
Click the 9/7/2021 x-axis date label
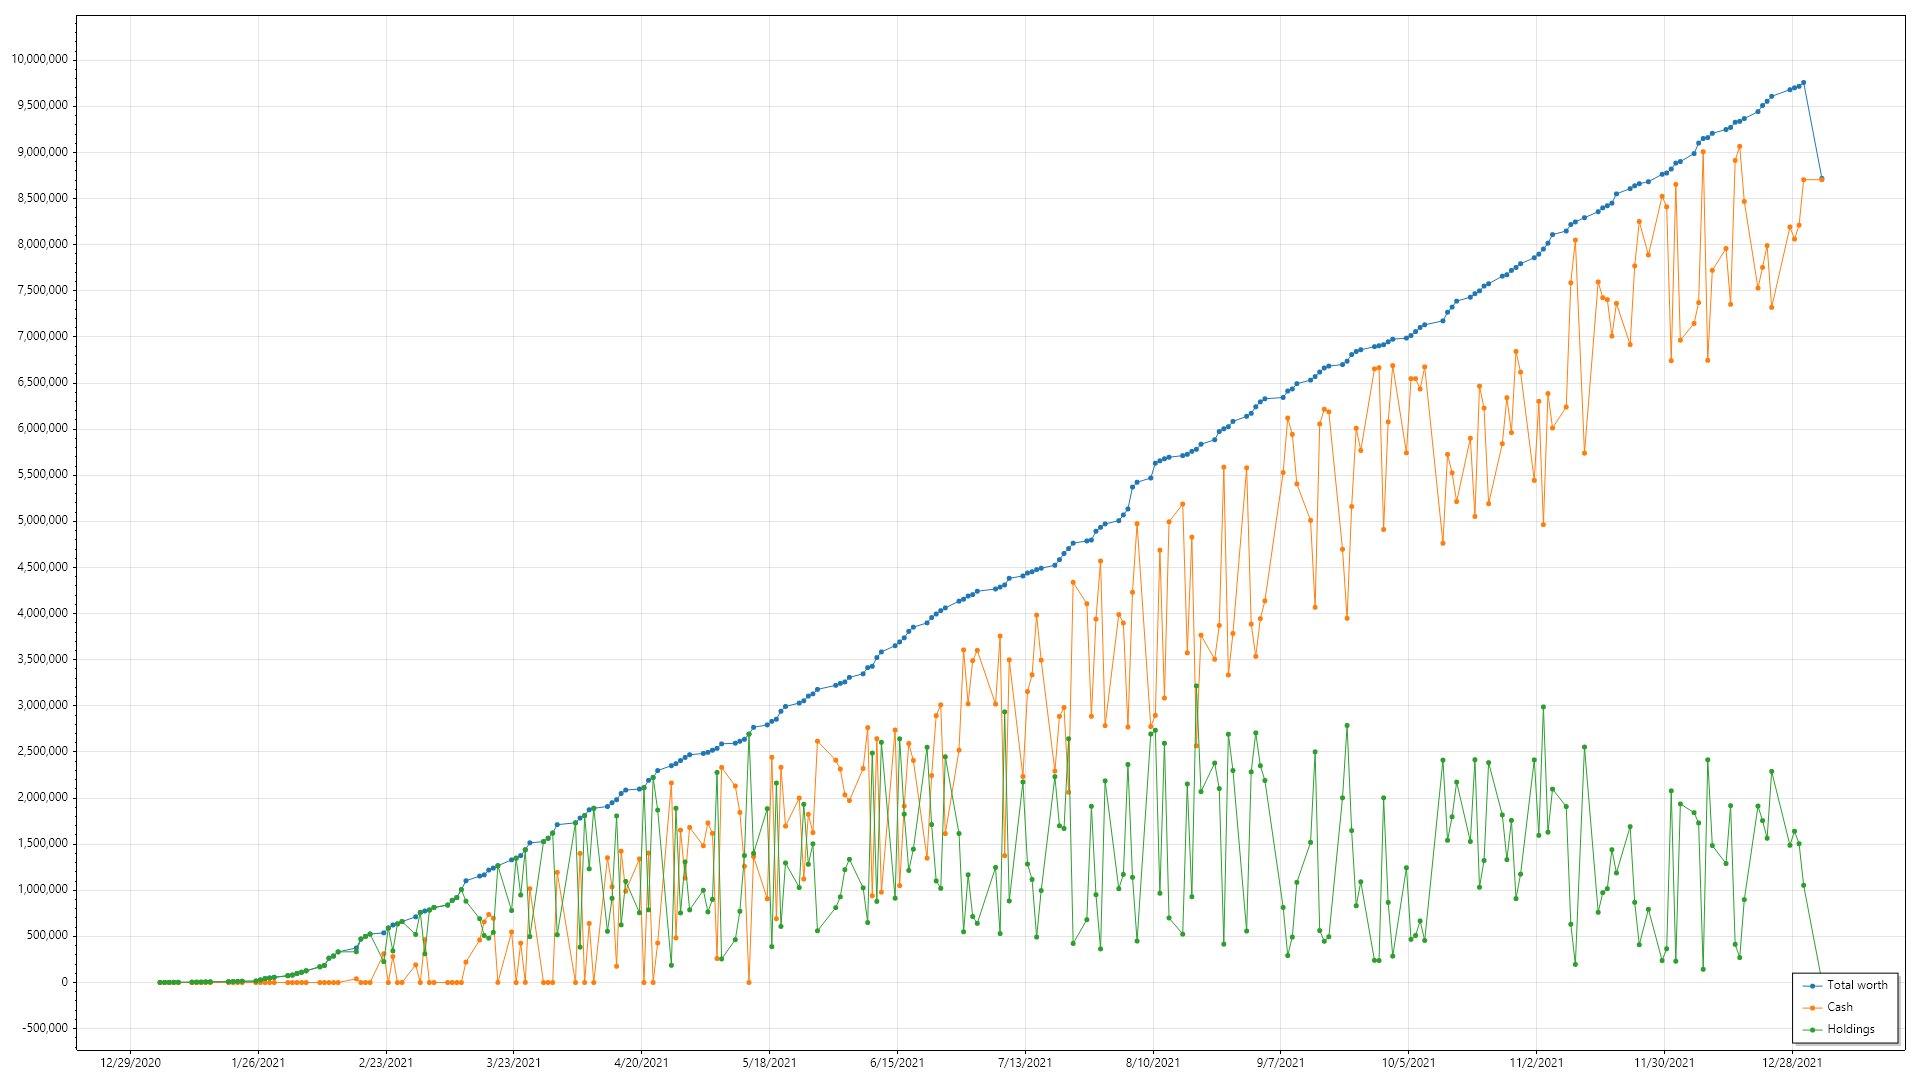tap(1280, 1063)
